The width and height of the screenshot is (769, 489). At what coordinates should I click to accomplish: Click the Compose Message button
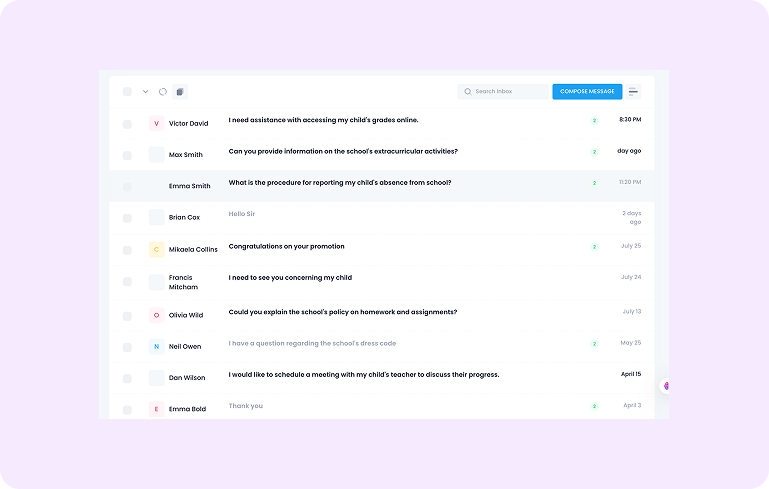pos(587,92)
